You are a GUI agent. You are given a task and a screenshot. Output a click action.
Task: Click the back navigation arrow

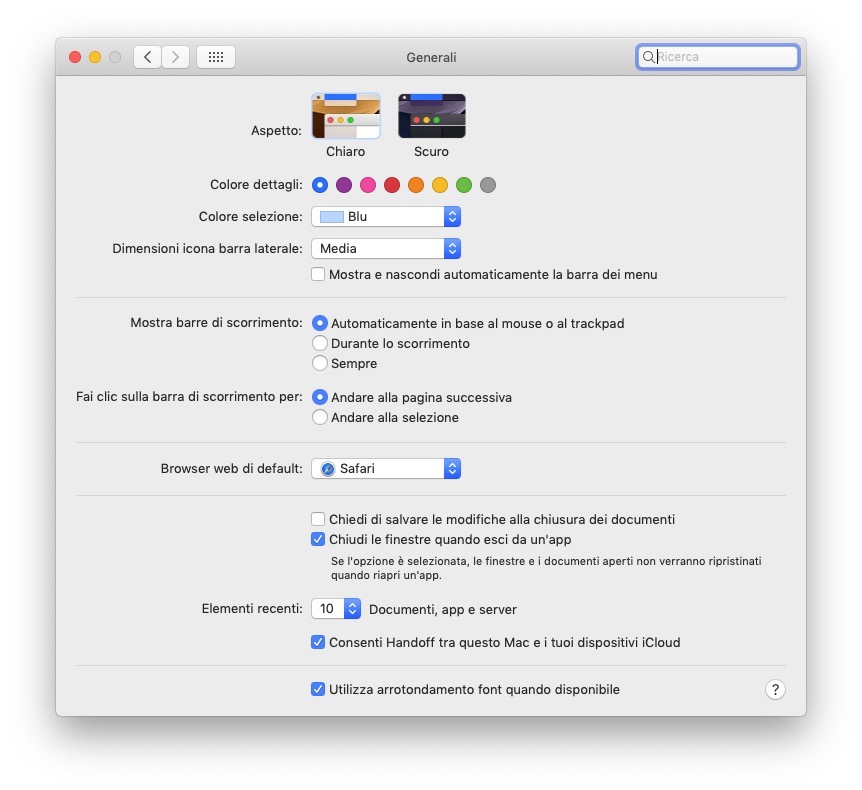(x=148, y=57)
